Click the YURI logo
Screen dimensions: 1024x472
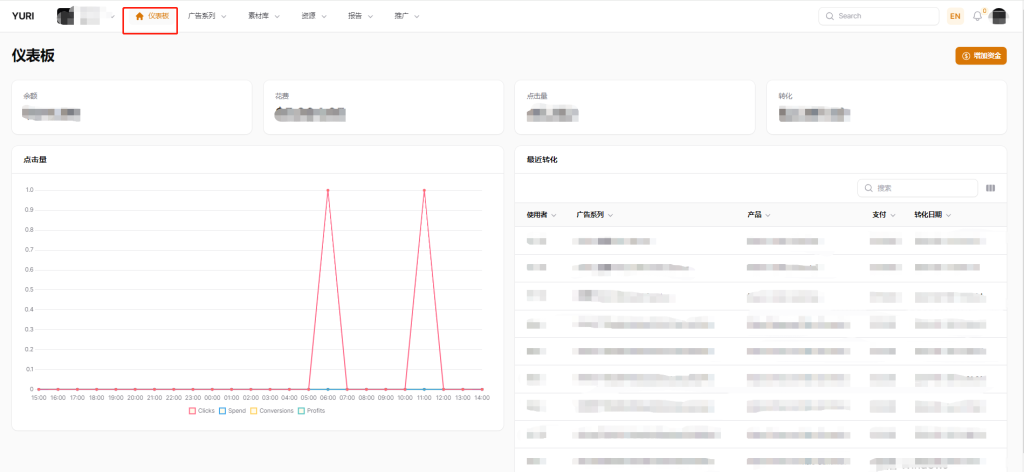click(x=23, y=16)
